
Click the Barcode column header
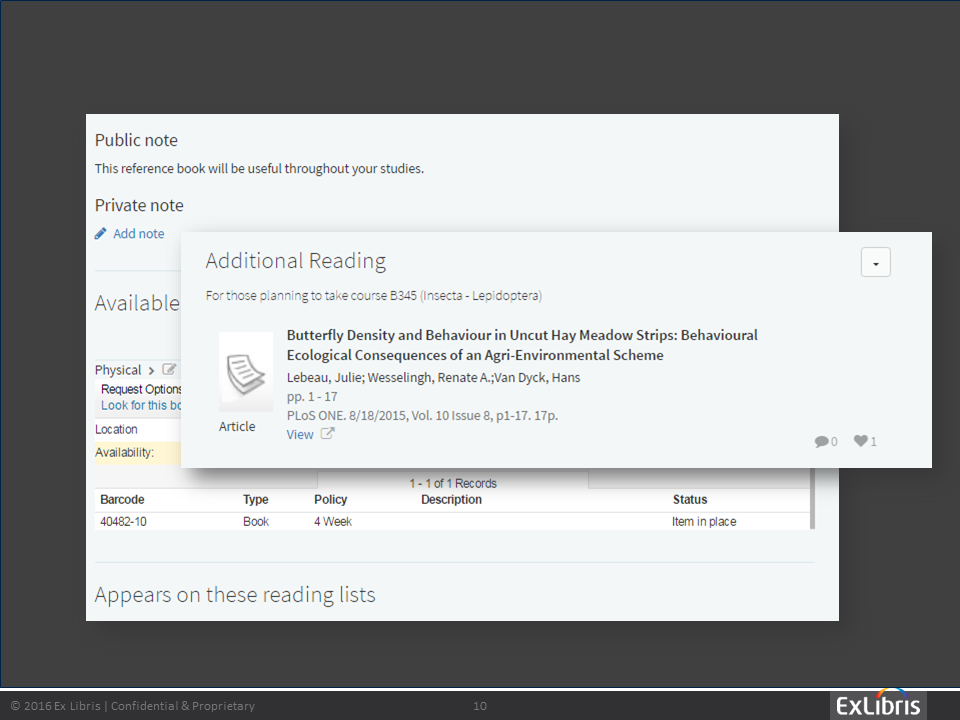(122, 500)
